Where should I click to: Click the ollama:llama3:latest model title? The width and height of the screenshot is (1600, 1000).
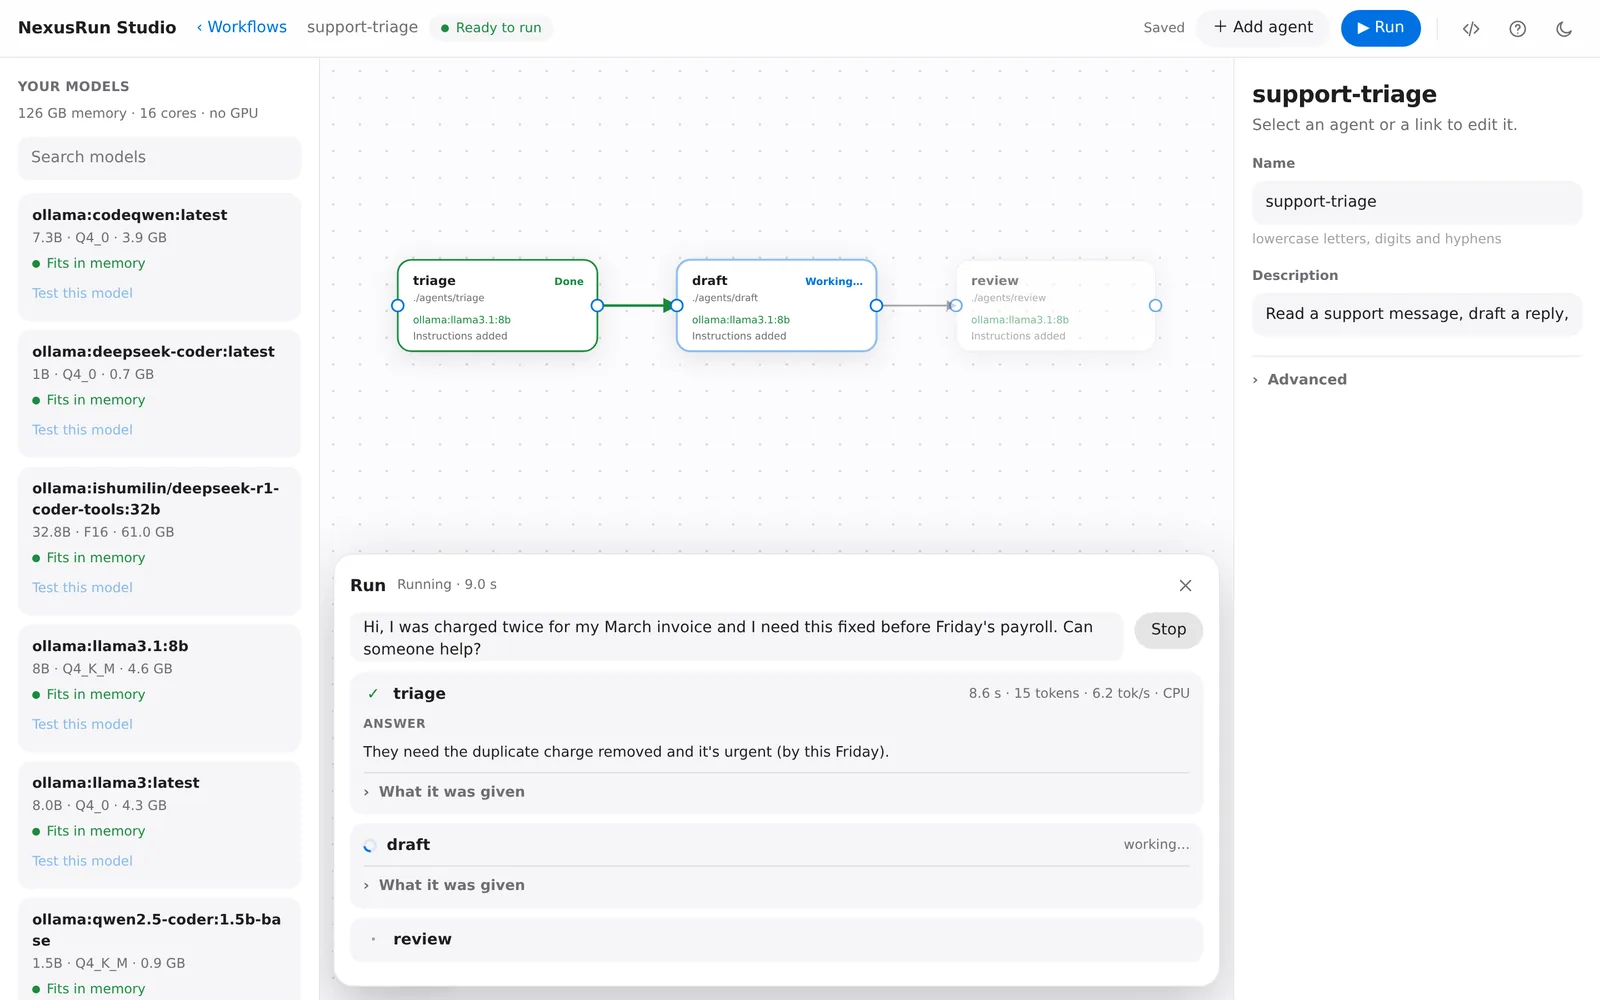point(116,783)
